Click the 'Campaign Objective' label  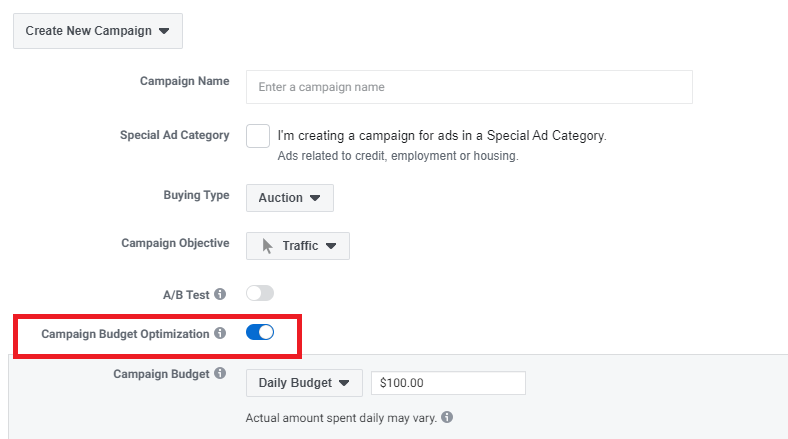pyautogui.click(x=175, y=243)
